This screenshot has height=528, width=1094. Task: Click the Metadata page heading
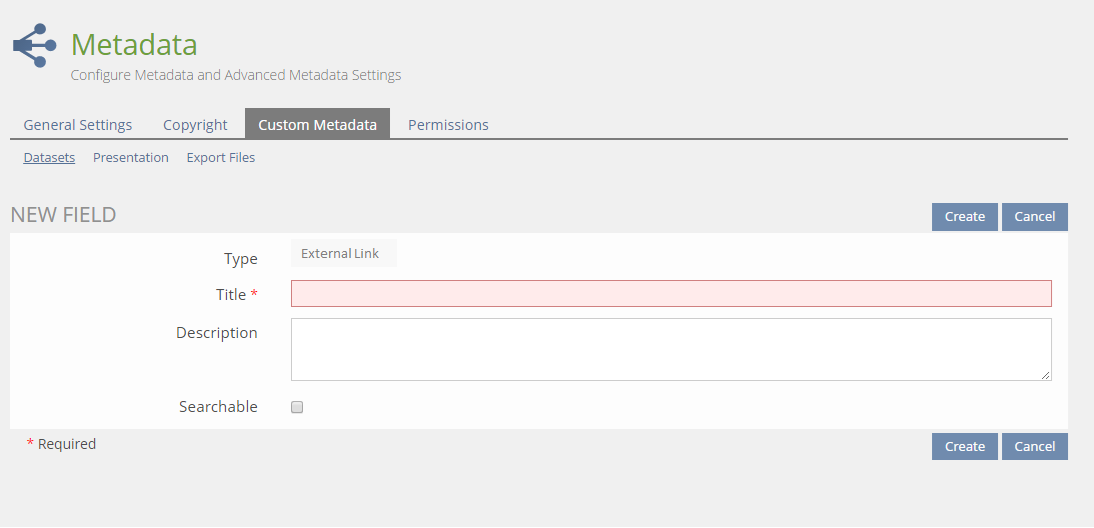(x=134, y=45)
